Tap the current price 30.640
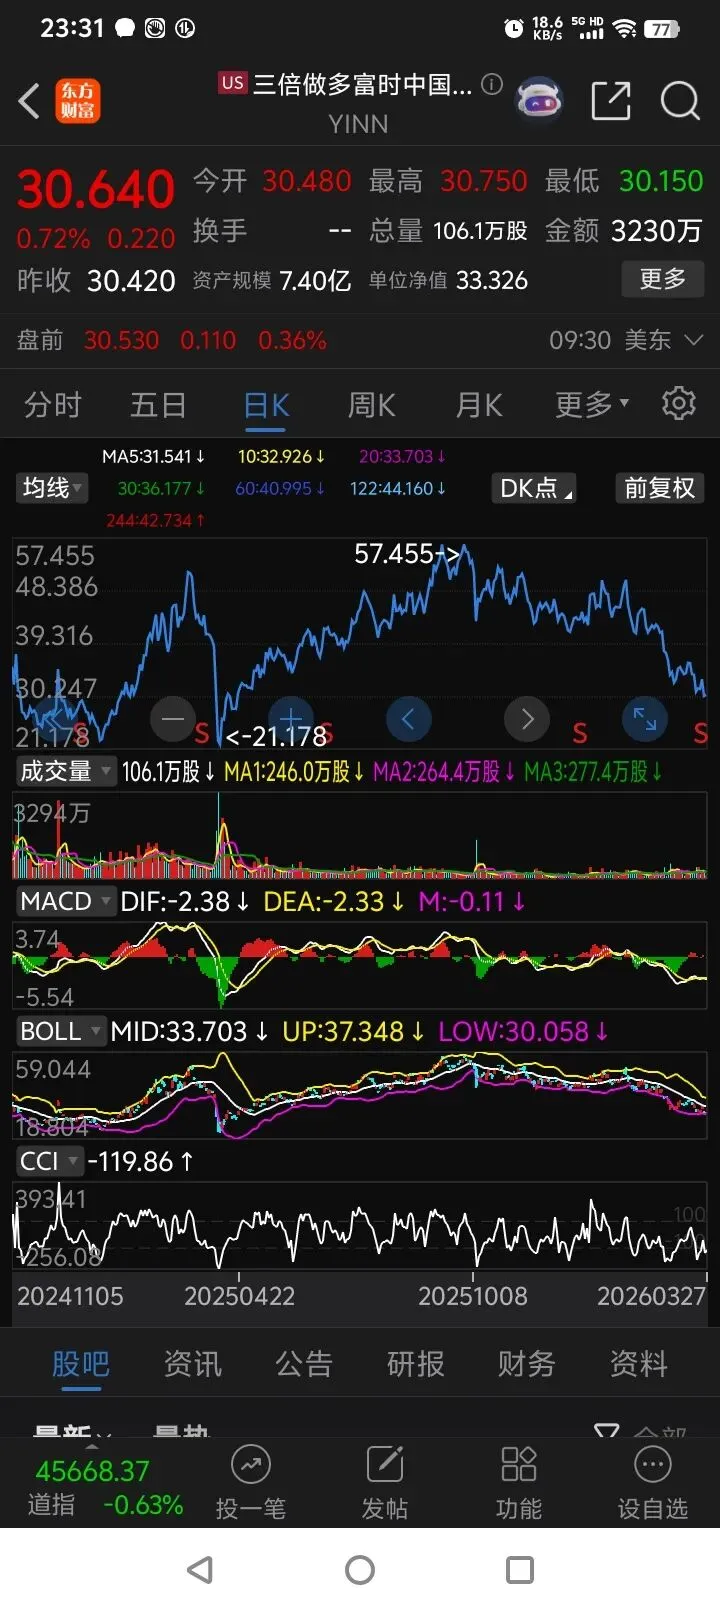 [x=96, y=189]
